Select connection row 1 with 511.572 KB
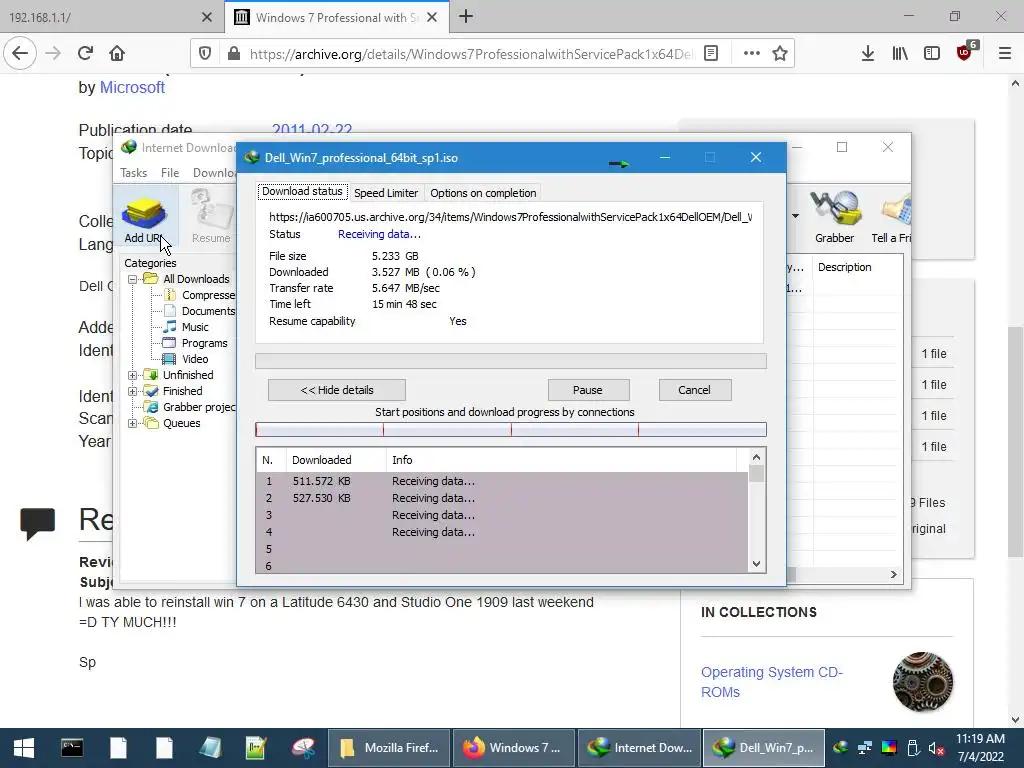 click(502, 481)
